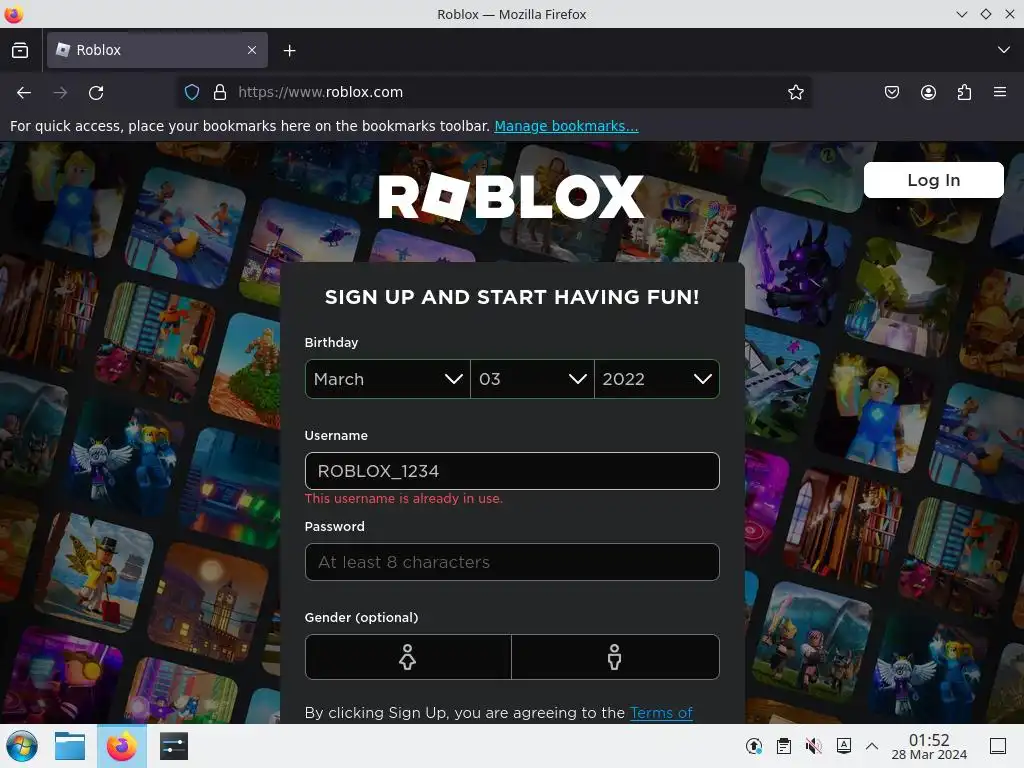1024x768 pixels.
Task: Click the 'SIGN UP AND START HAVING FUN!' heading
Action: [512, 297]
